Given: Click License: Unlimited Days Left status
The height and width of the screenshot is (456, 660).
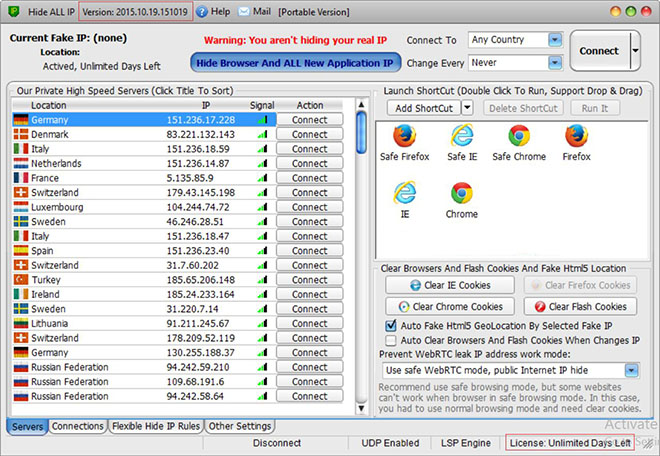Looking at the screenshot, I should pyautogui.click(x=570, y=443).
